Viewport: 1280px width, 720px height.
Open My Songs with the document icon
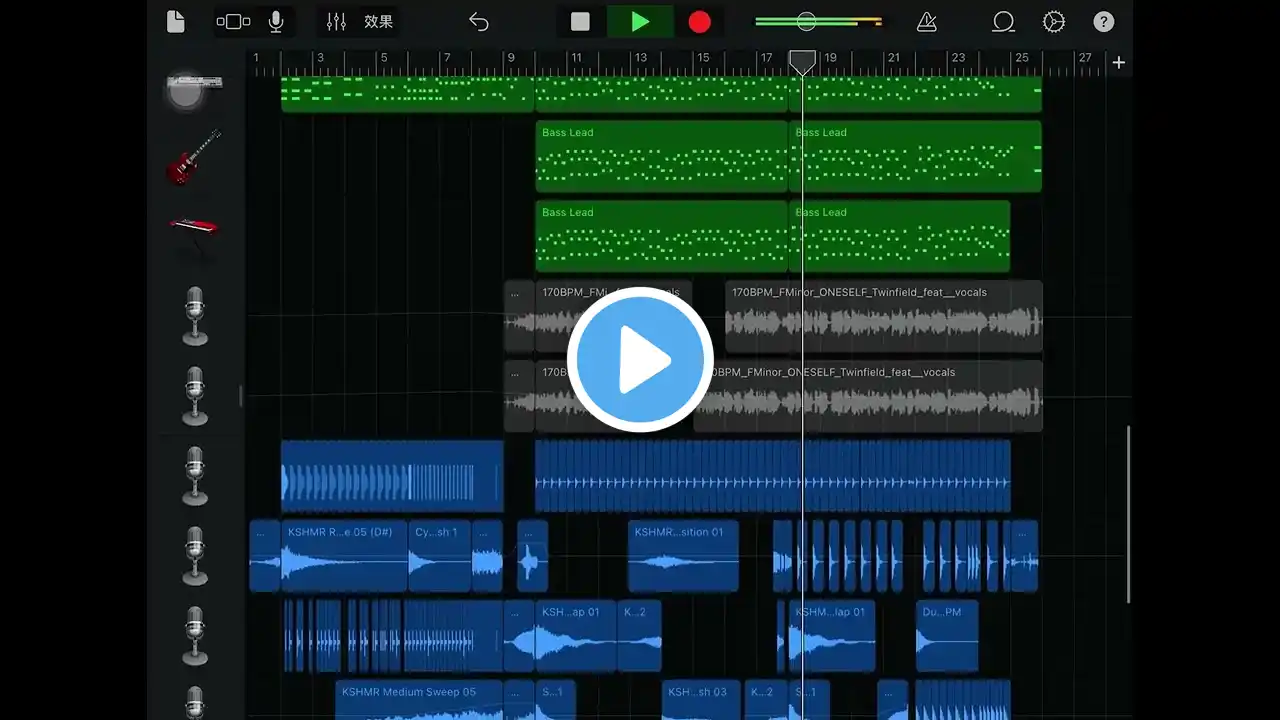[176, 21]
